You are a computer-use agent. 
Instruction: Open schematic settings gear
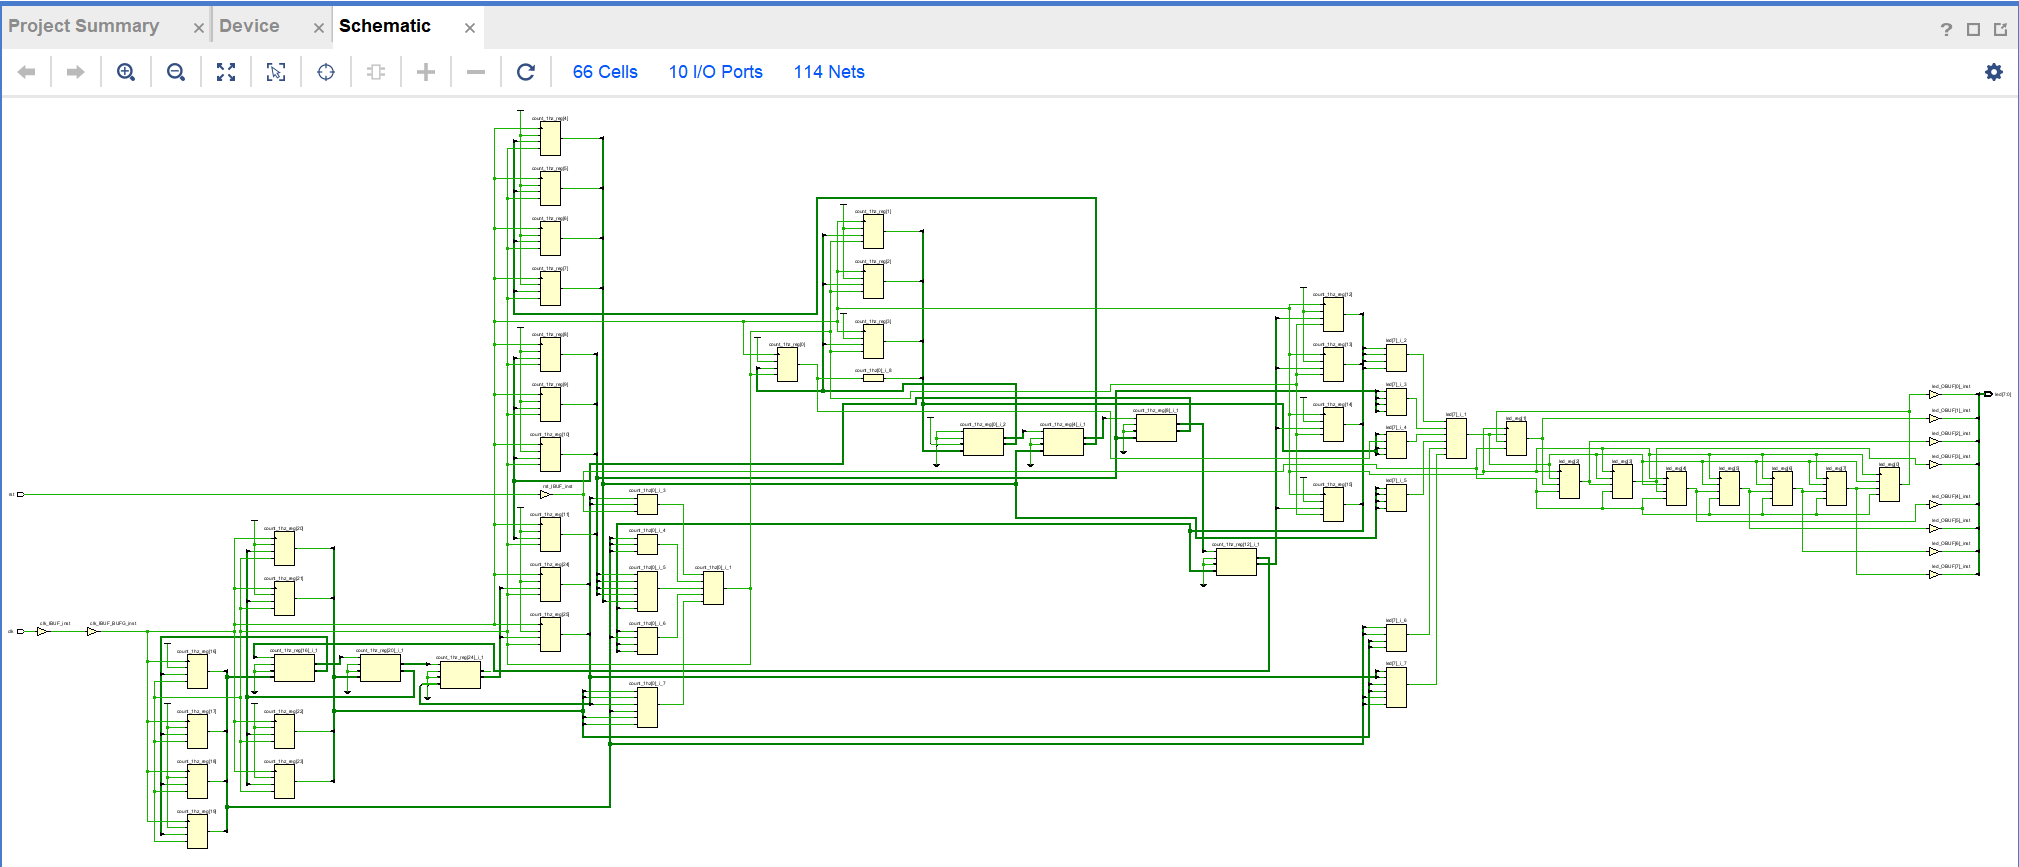1993,72
